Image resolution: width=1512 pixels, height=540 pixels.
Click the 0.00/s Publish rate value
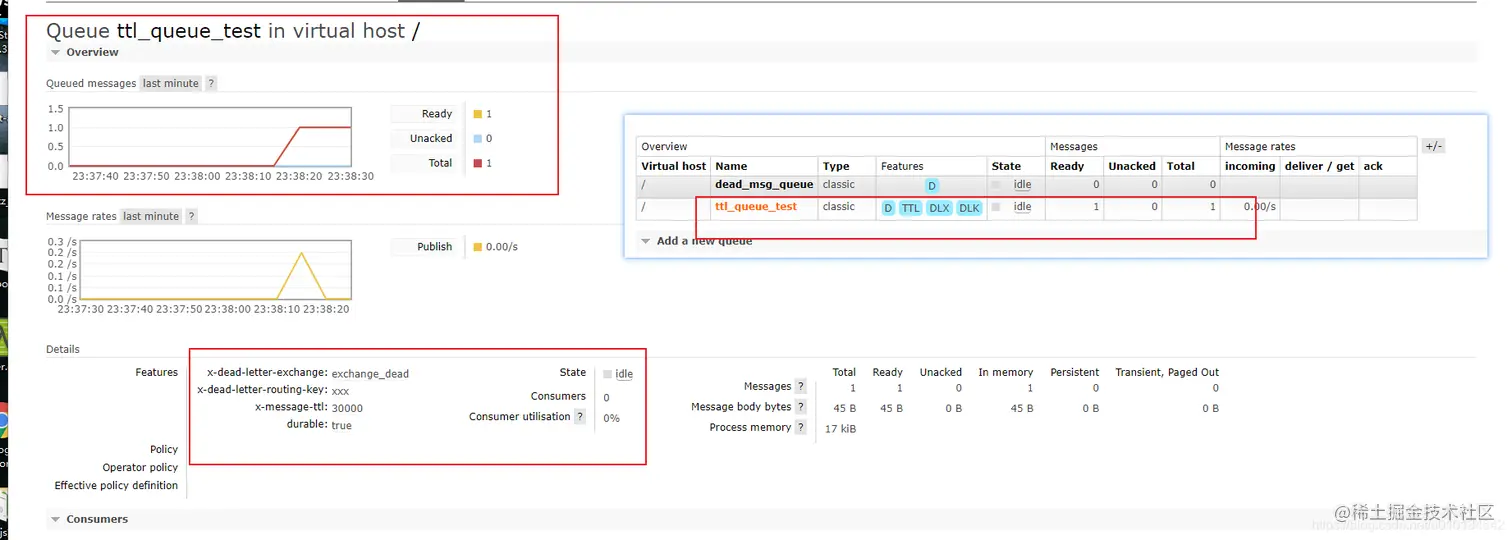[501, 247]
